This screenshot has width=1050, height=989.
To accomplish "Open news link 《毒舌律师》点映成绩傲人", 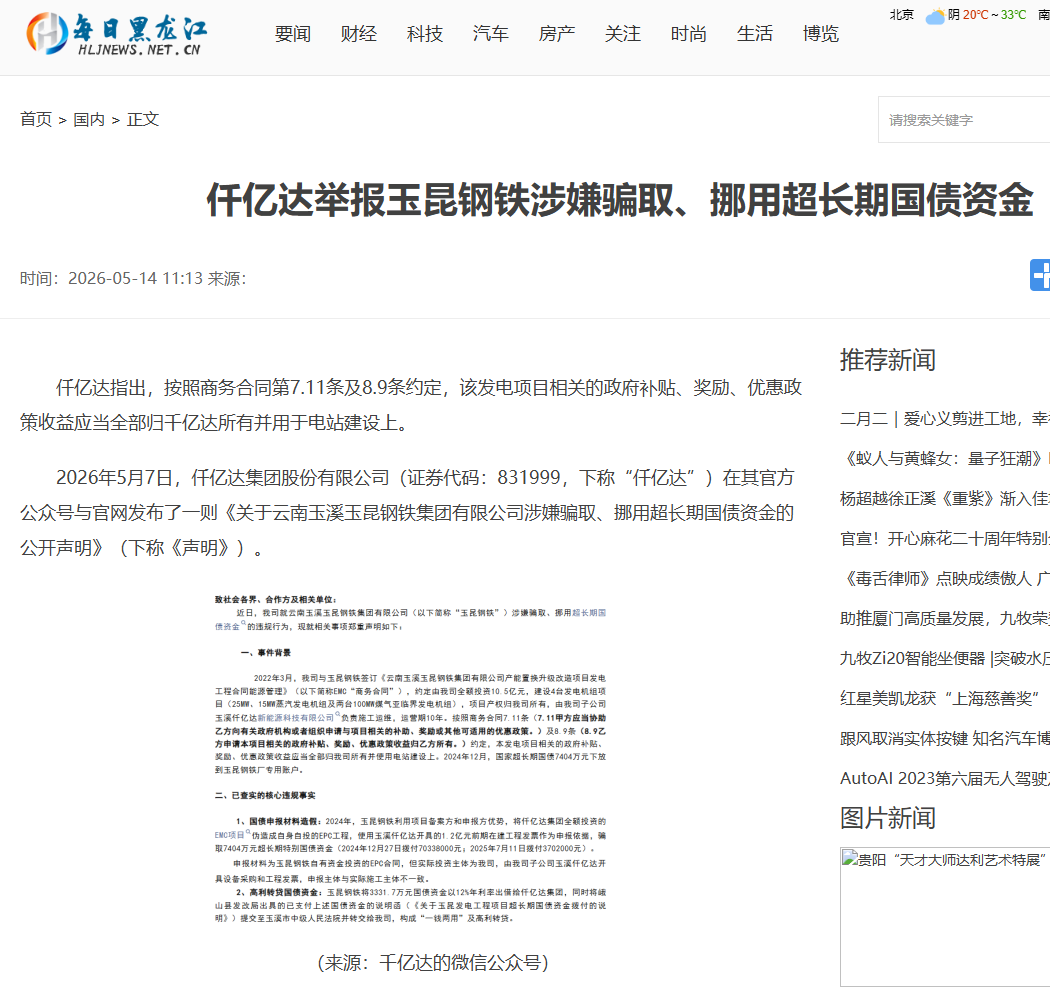I will click(x=945, y=579).
